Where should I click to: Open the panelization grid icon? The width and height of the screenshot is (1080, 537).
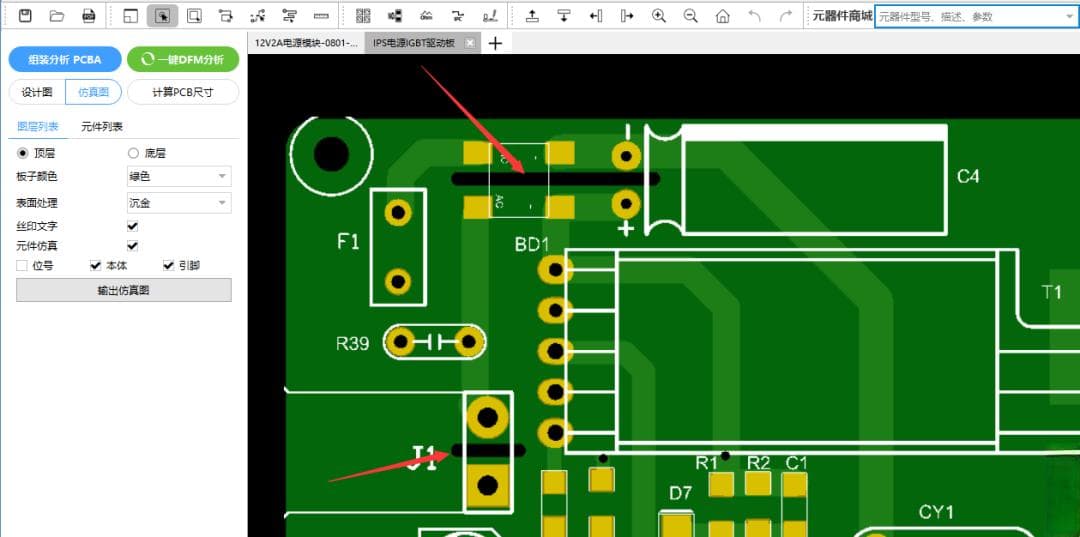click(x=363, y=16)
